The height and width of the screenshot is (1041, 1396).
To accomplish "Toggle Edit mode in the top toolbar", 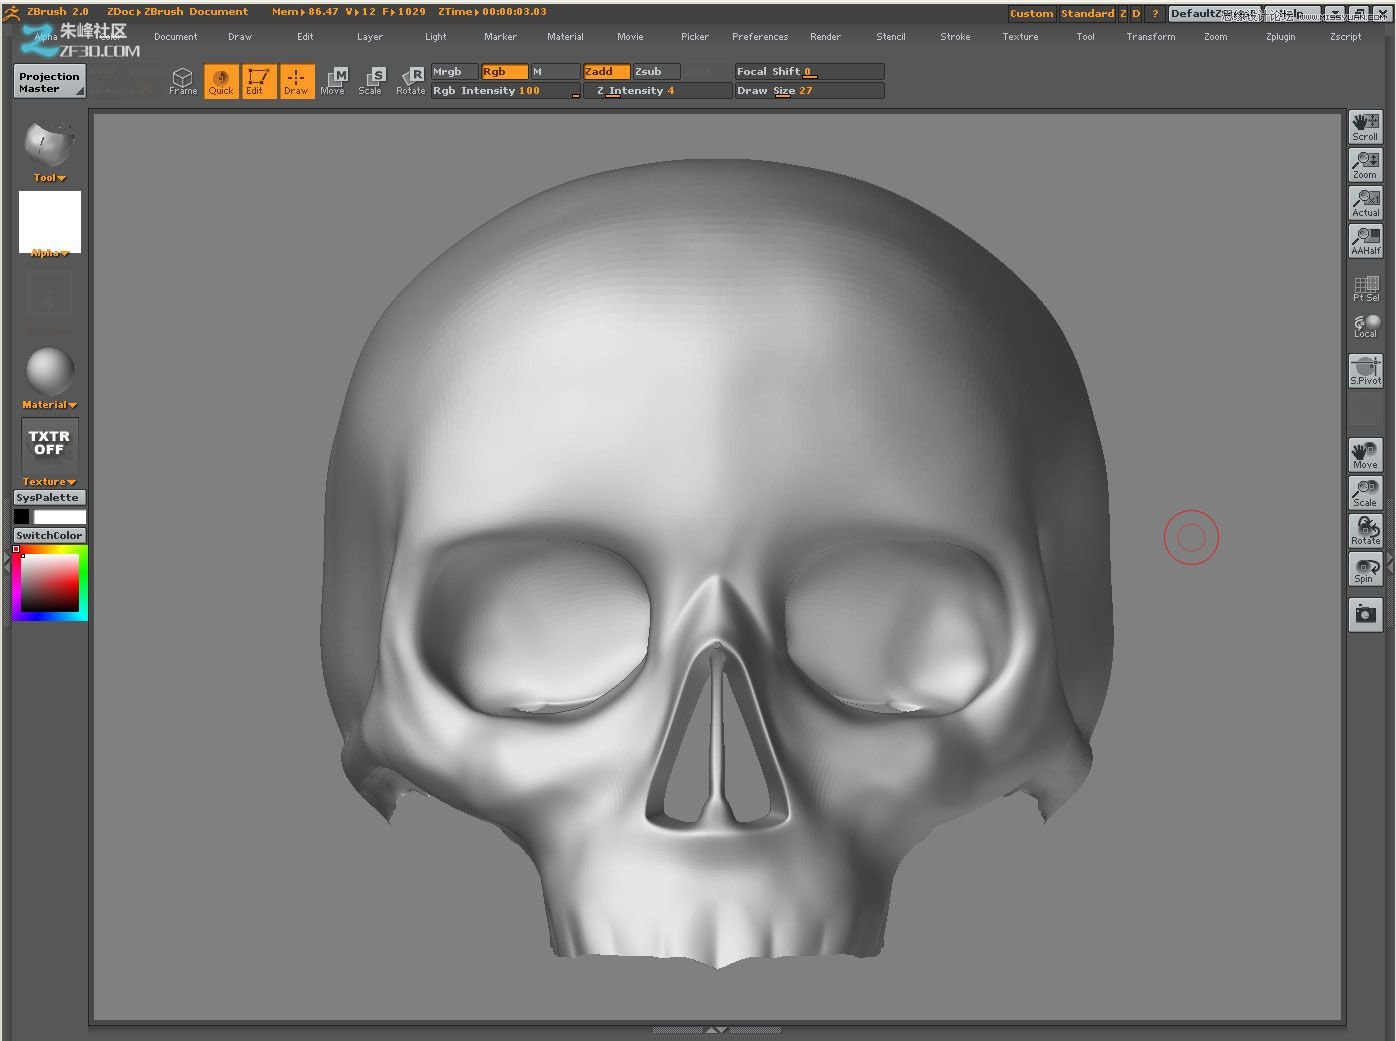I will (258, 80).
